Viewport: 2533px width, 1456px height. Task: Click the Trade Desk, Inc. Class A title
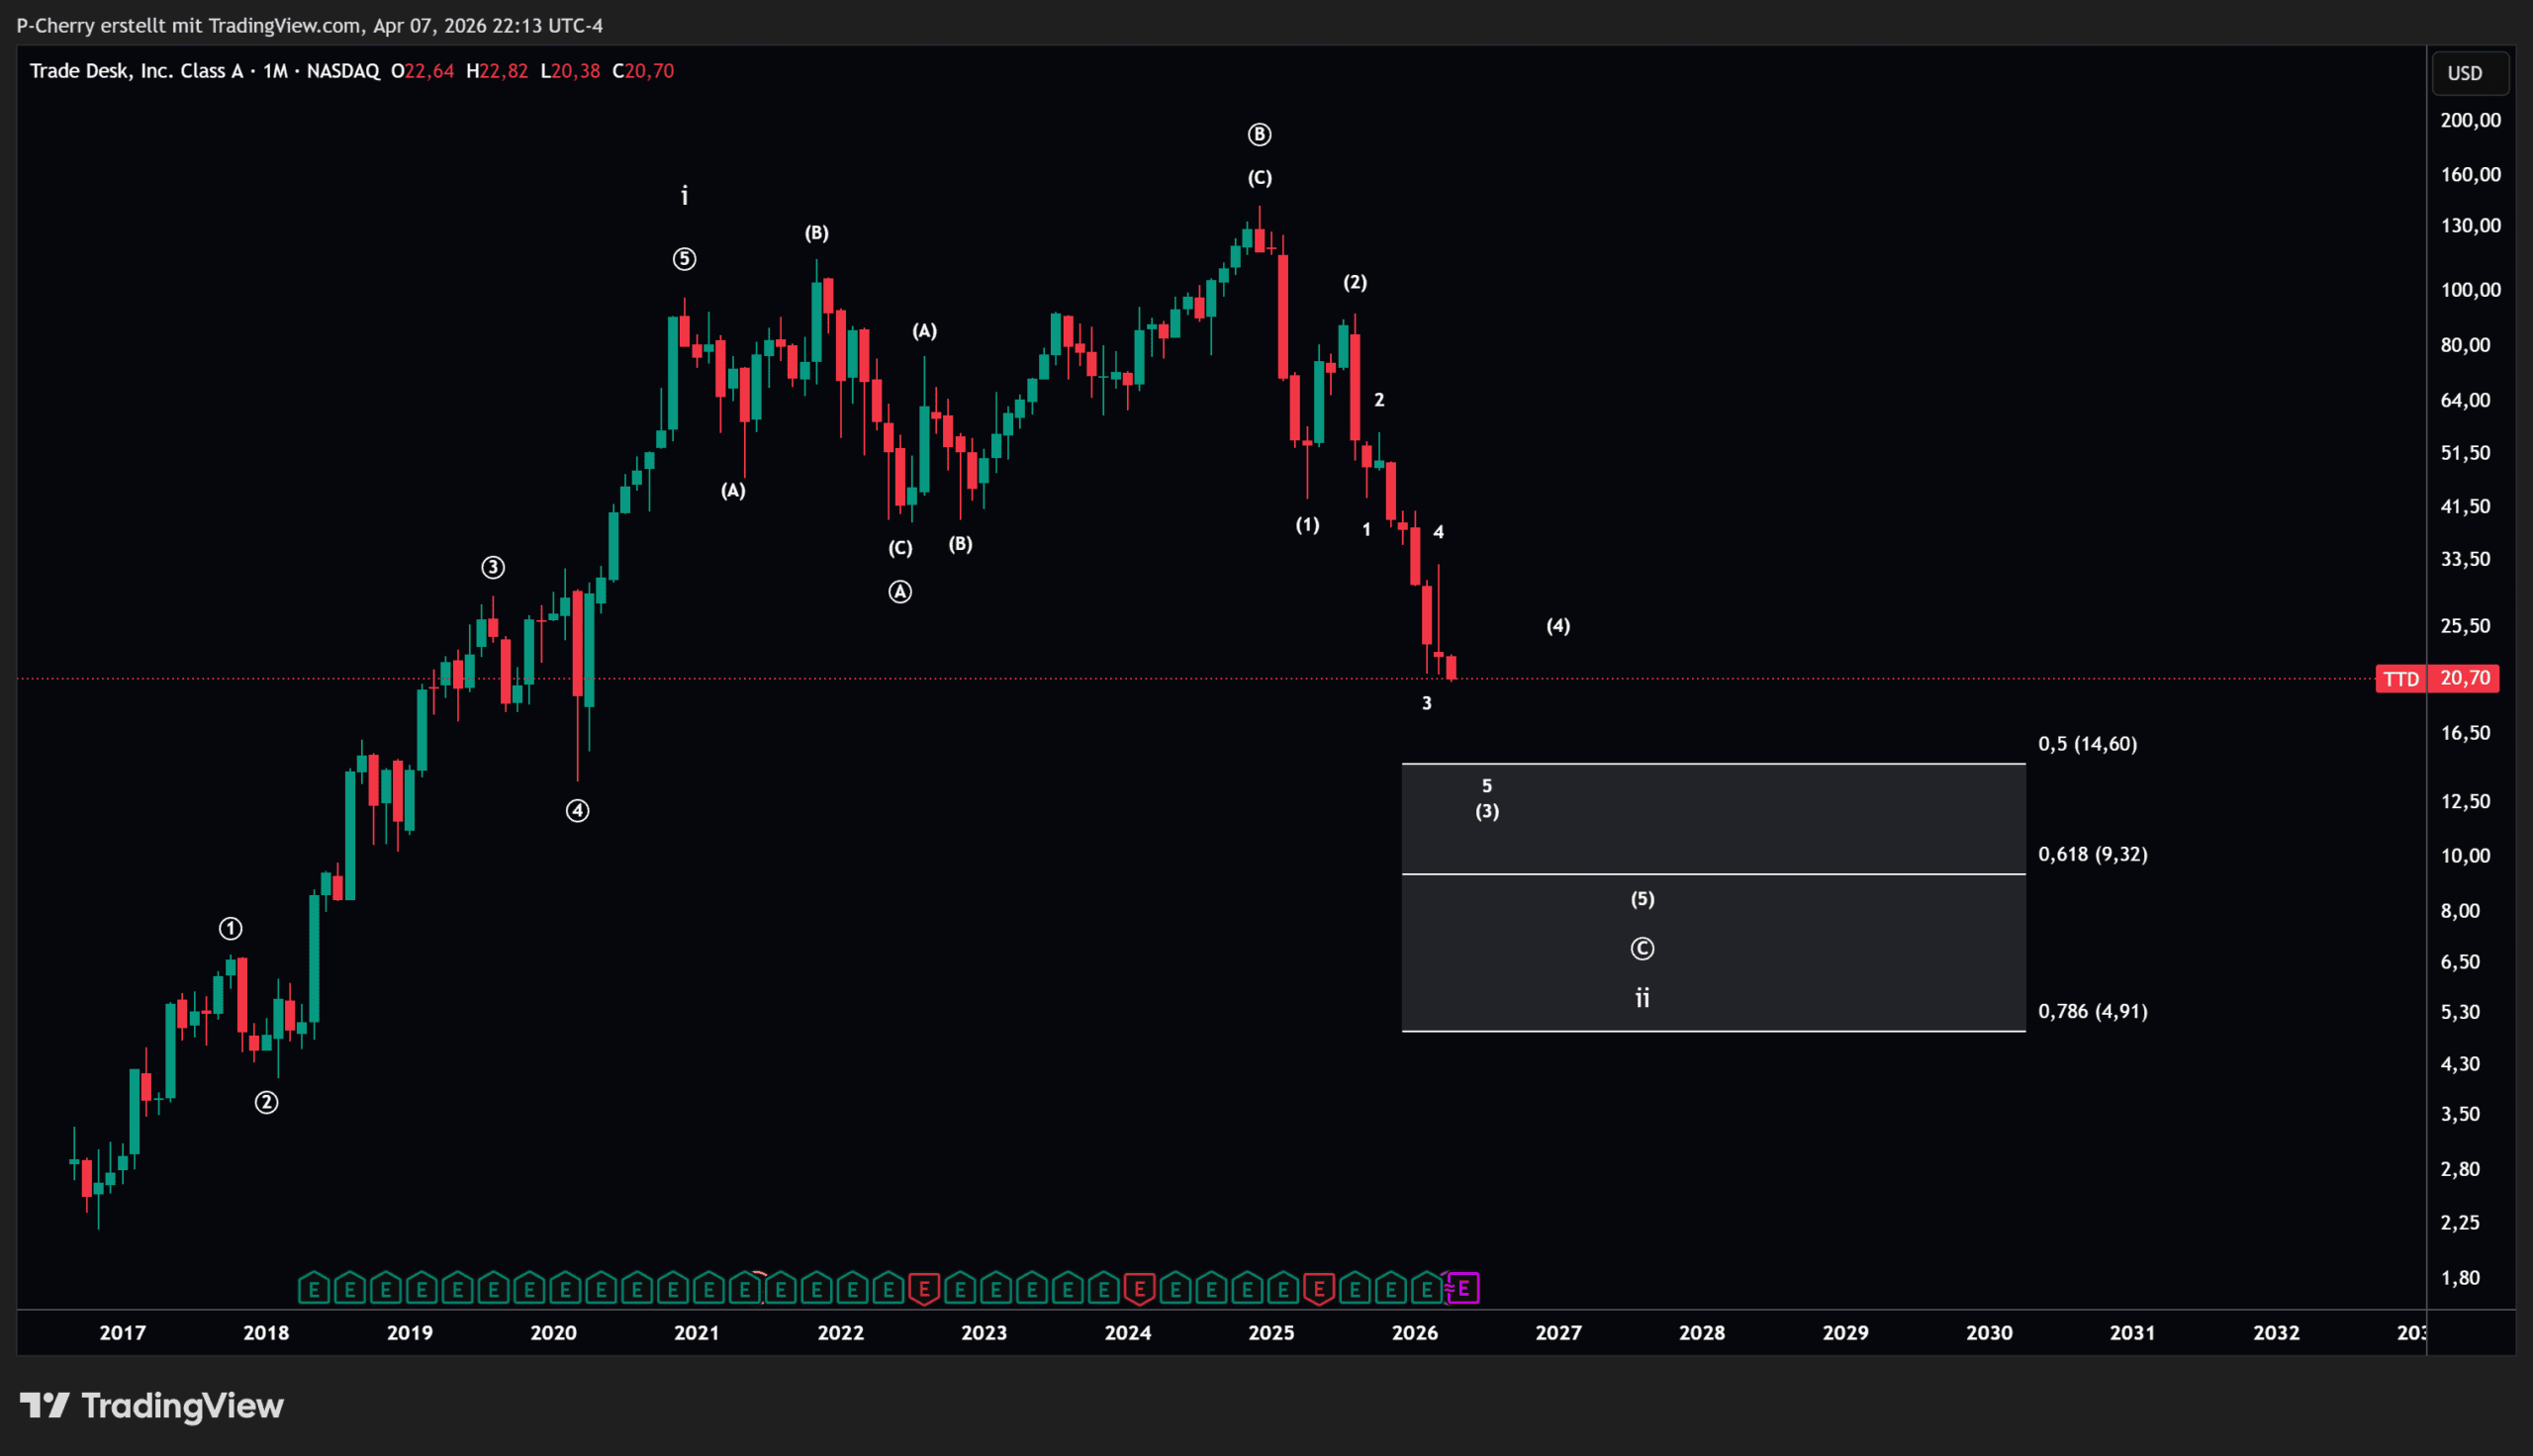[137, 71]
